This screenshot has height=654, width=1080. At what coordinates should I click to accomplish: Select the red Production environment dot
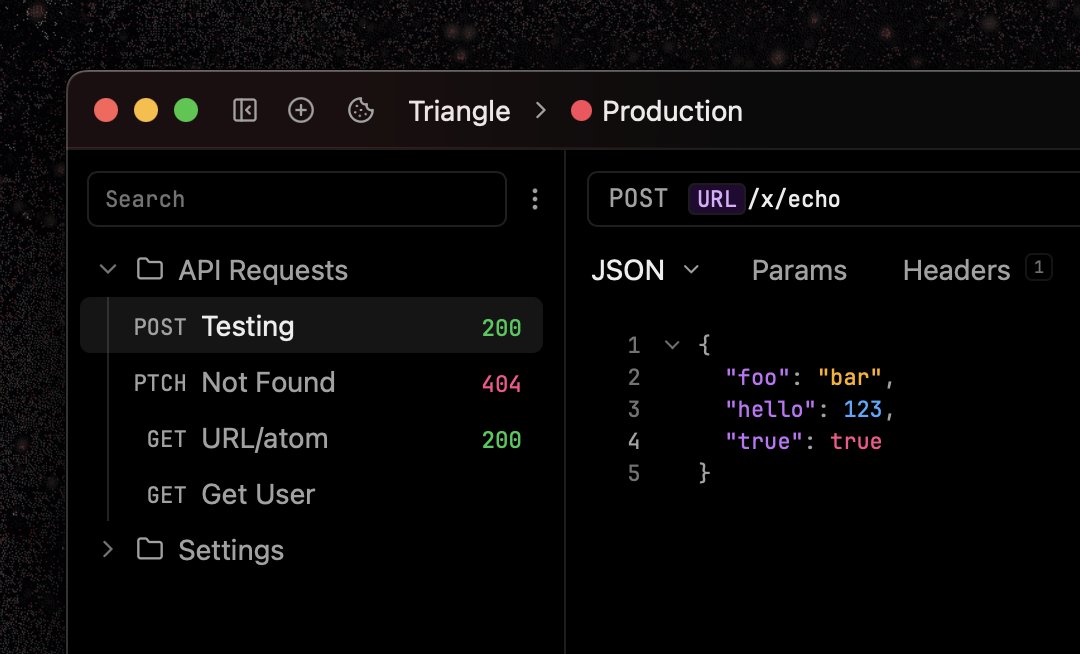[x=581, y=111]
